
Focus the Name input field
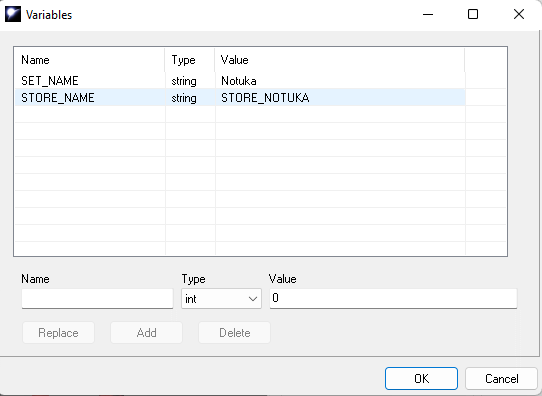tap(97, 299)
